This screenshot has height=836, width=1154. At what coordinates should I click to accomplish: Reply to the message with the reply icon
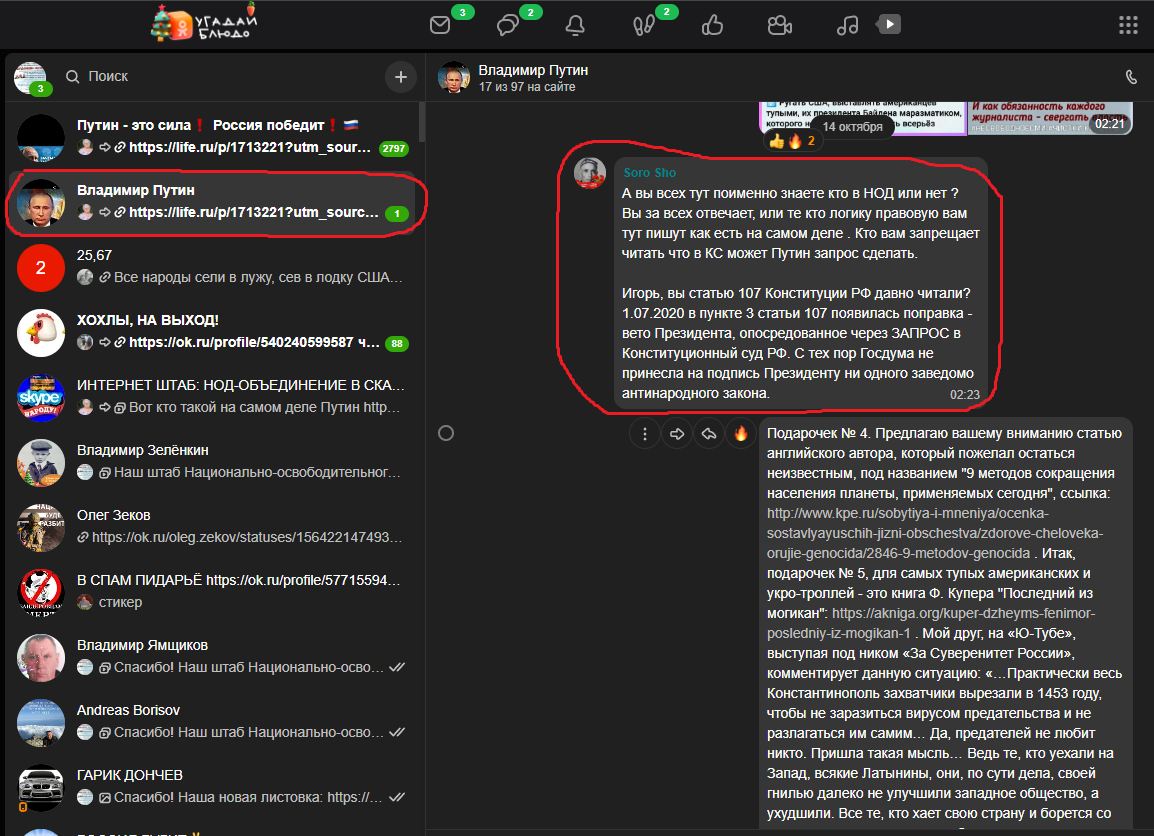coord(709,434)
